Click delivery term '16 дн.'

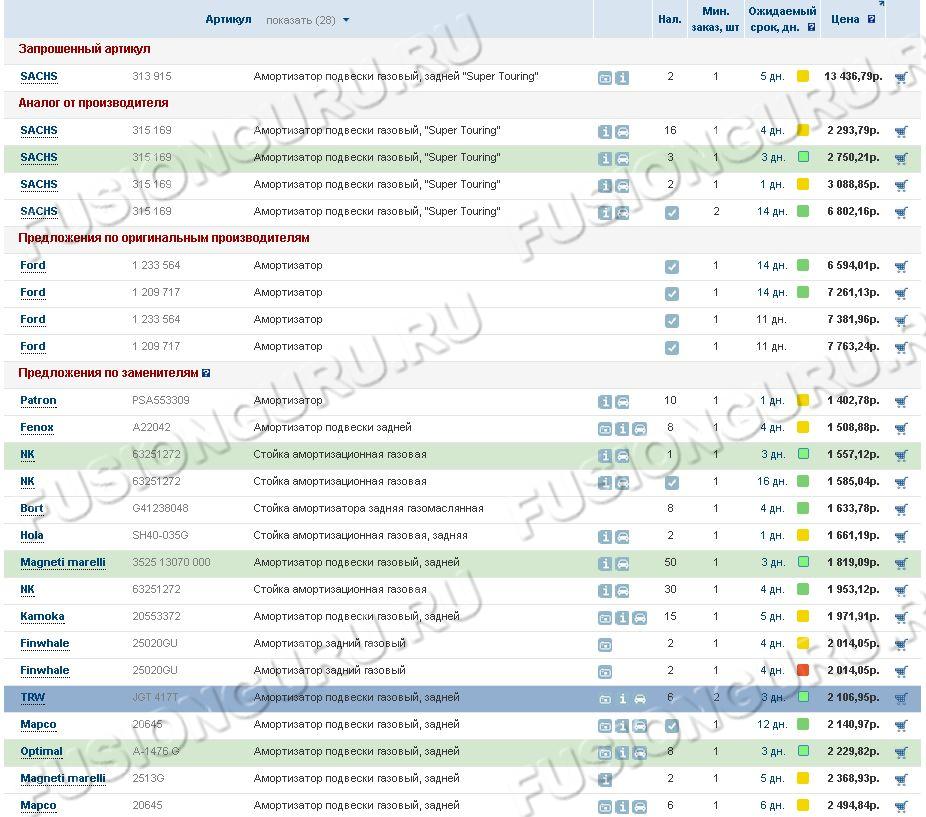772,481
